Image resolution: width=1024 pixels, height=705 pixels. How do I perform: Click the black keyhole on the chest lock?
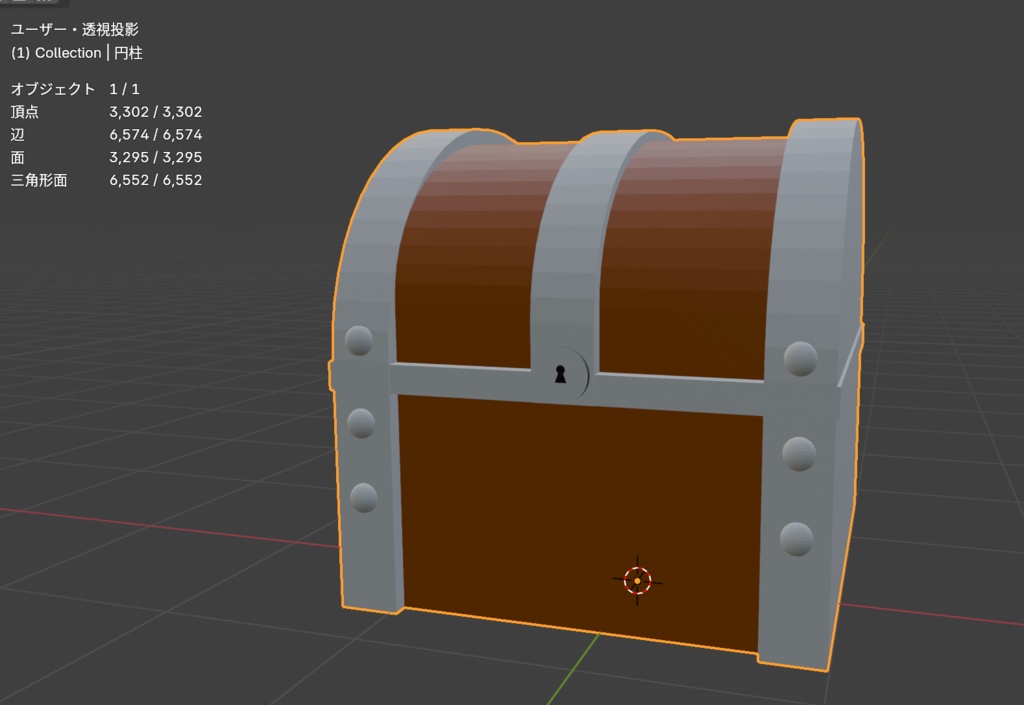coord(560,374)
